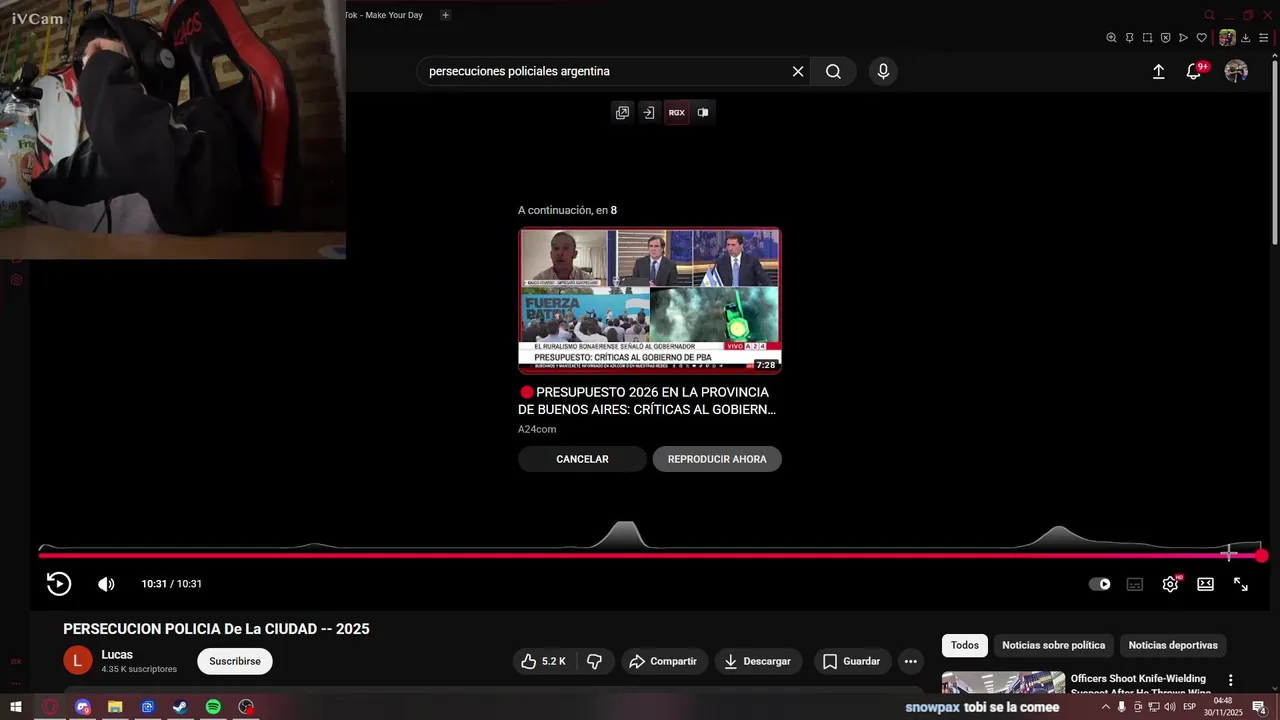Dislike the video

click(594, 661)
